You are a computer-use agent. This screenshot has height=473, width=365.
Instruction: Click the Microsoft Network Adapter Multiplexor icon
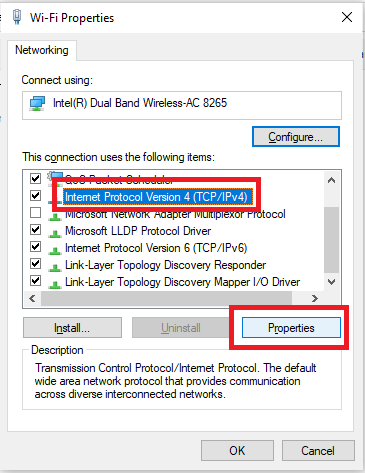55,216
